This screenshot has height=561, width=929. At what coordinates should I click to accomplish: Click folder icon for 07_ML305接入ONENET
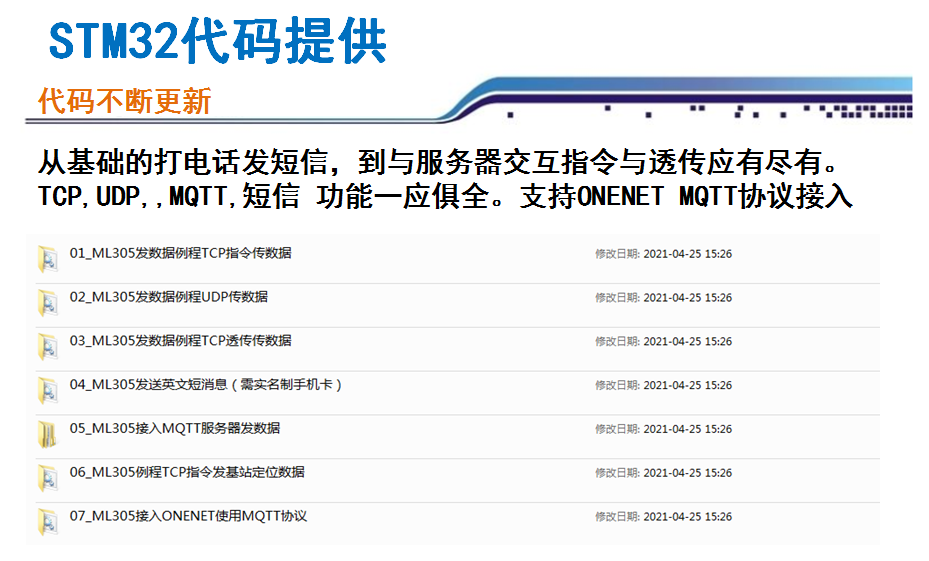click(47, 522)
